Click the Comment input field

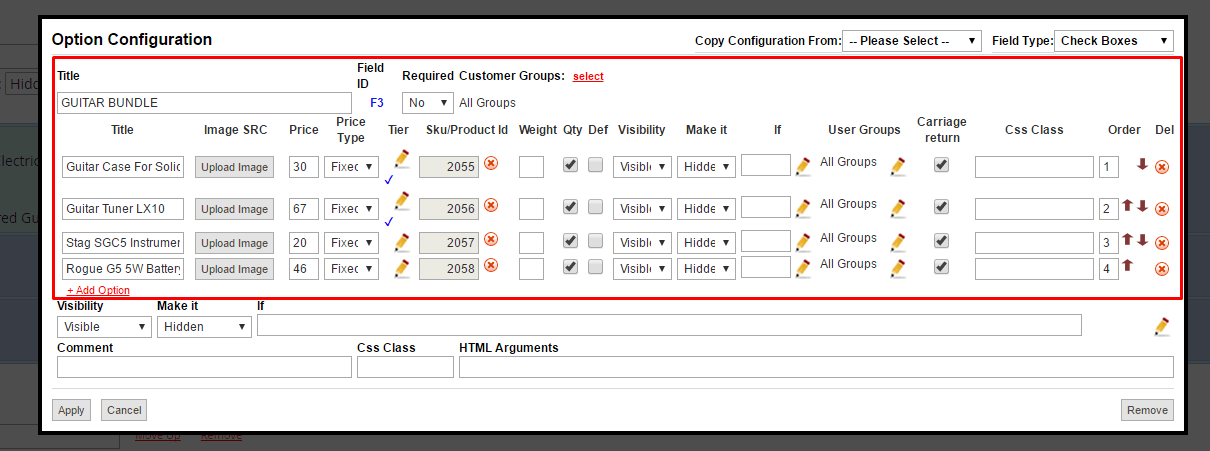(x=204, y=367)
